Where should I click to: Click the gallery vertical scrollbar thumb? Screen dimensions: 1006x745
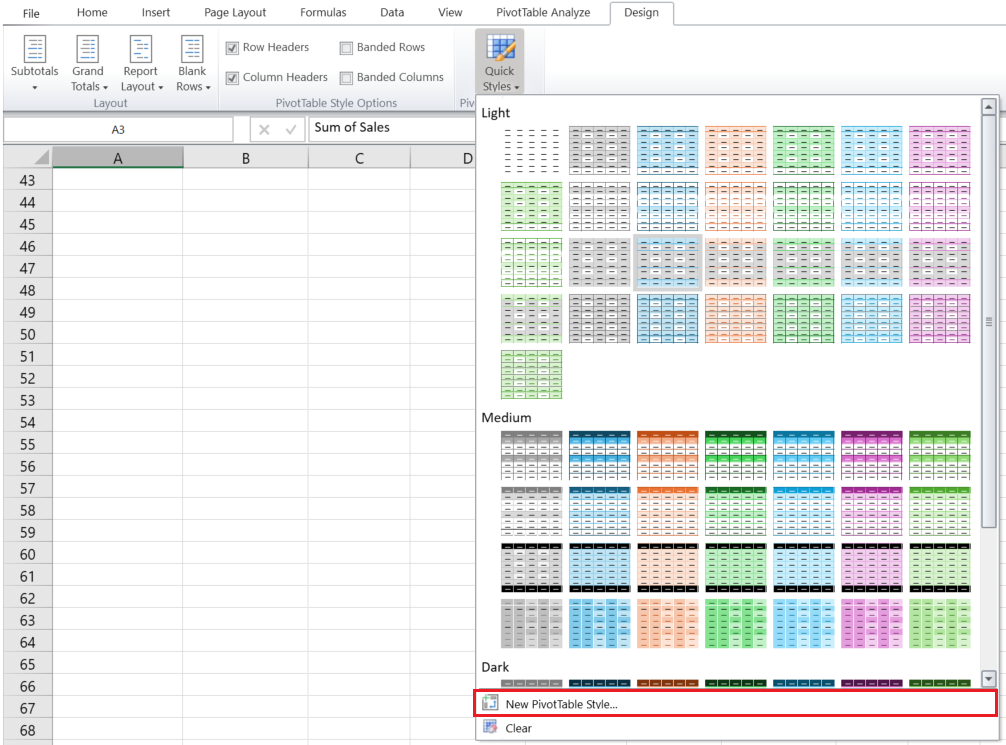(x=989, y=322)
